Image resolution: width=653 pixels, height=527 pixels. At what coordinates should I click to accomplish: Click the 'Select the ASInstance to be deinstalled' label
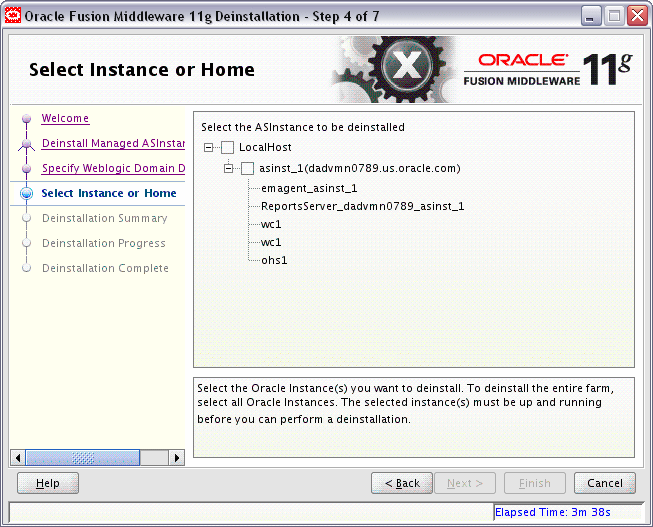[x=303, y=127]
